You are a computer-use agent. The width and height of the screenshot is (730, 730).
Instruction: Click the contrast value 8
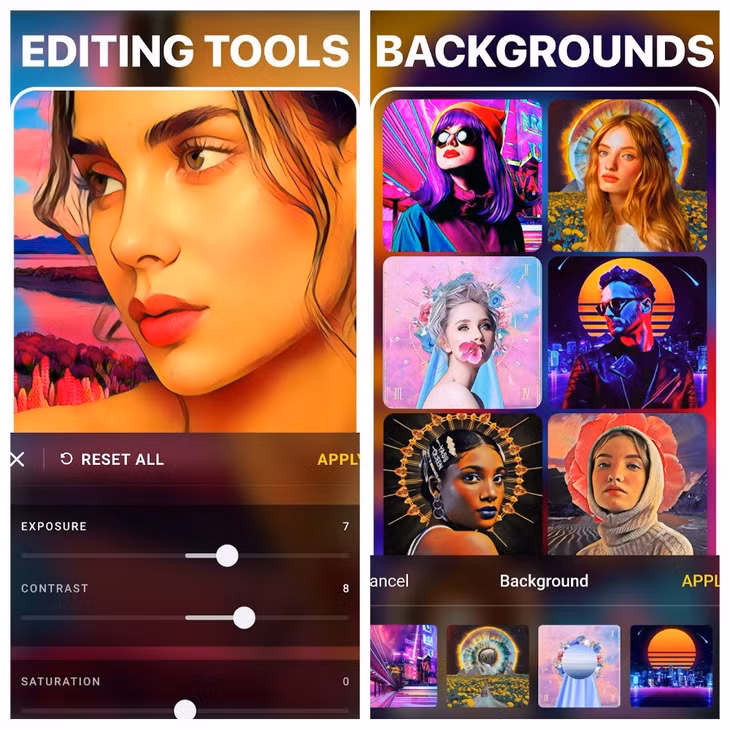346,588
